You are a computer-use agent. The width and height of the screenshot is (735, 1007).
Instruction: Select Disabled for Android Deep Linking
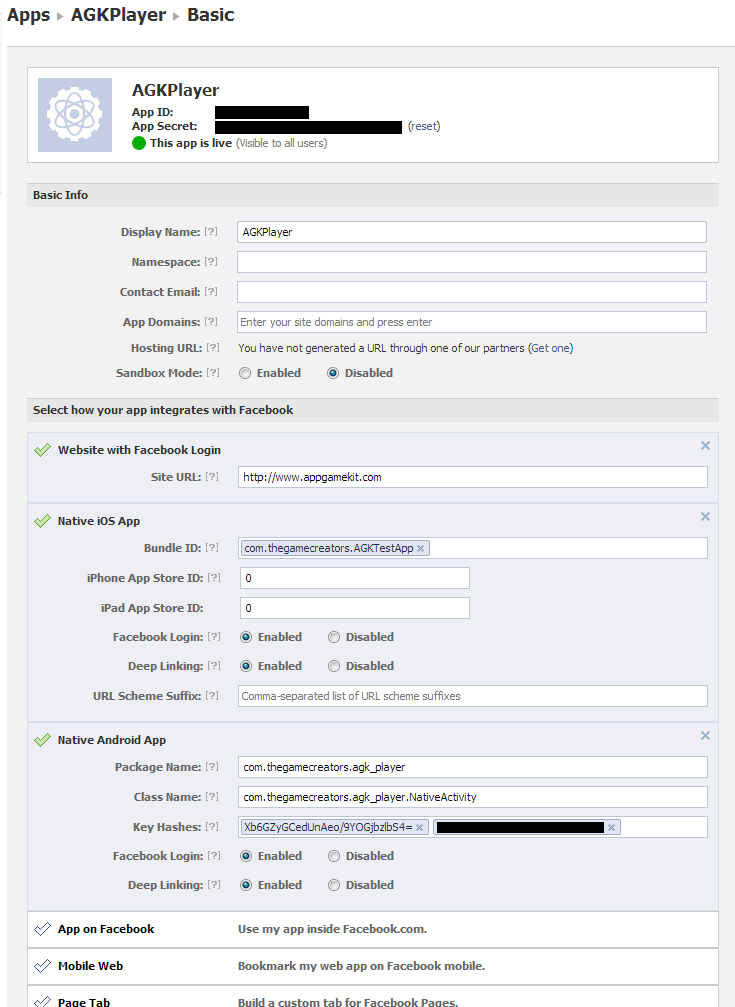[x=334, y=885]
